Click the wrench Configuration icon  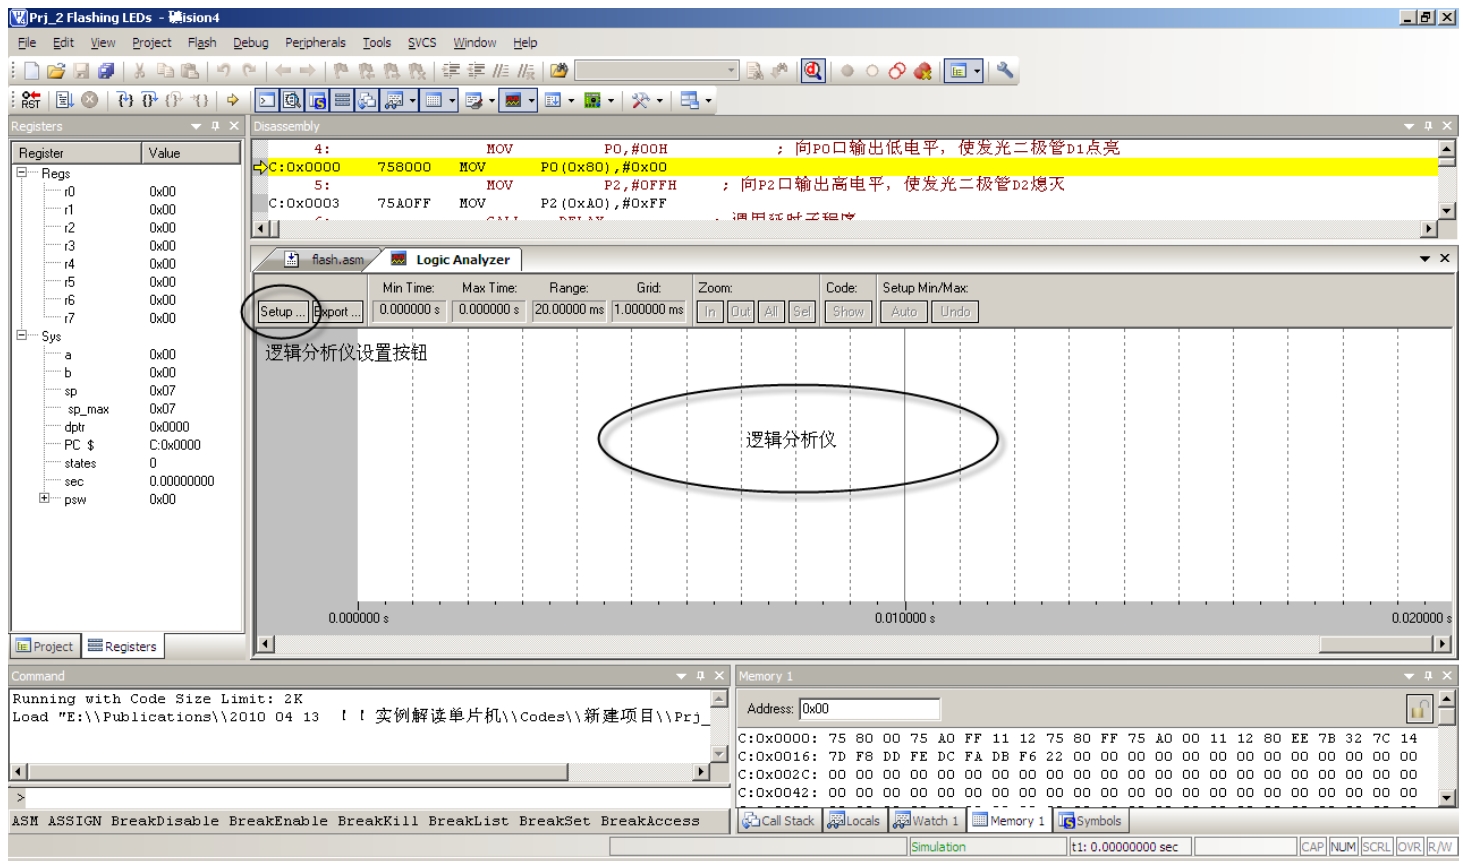point(1005,71)
